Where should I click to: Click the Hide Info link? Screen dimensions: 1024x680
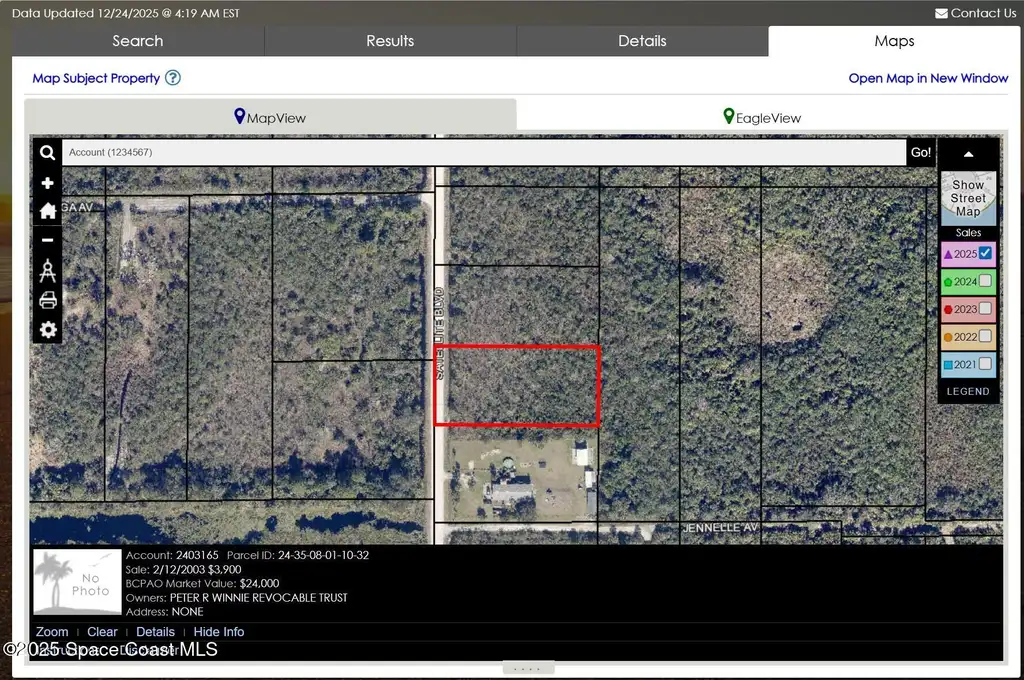pyautogui.click(x=219, y=632)
